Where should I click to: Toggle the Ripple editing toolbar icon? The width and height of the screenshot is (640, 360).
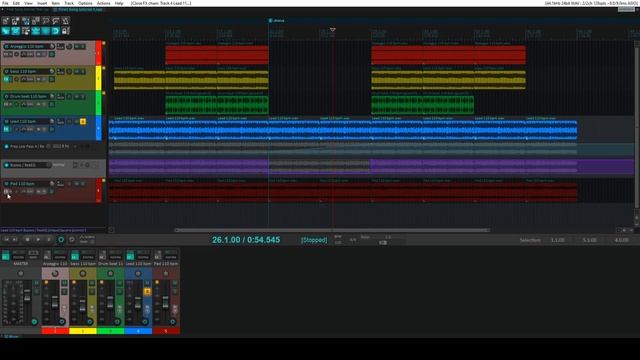(26, 31)
